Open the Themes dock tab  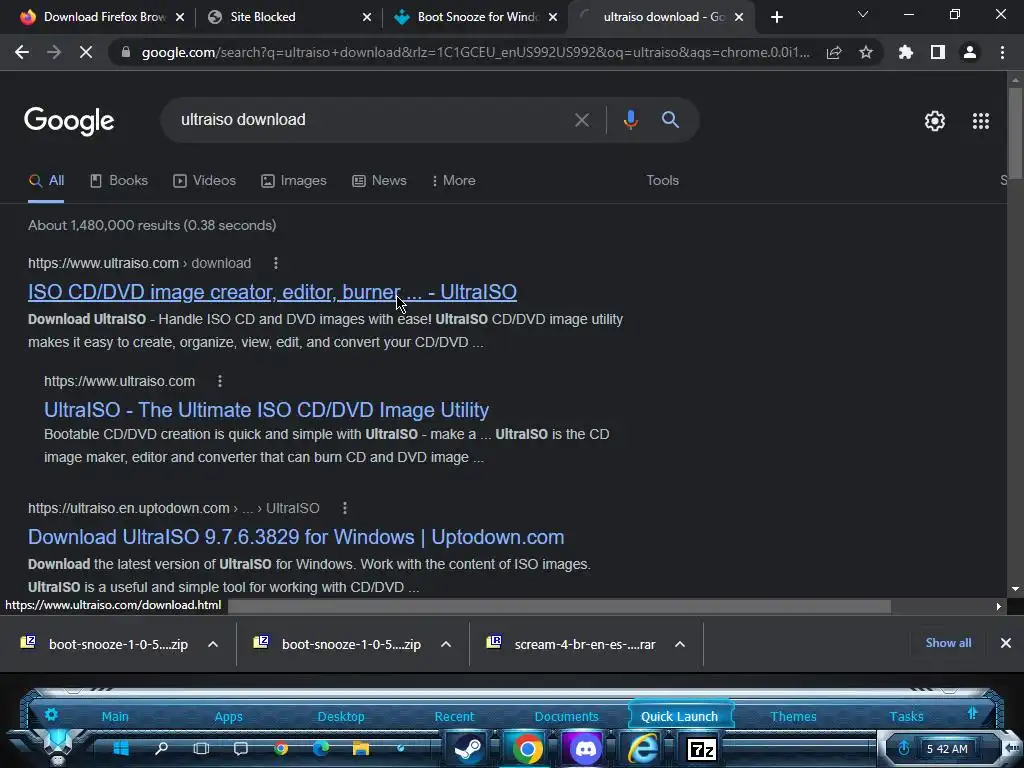click(793, 716)
